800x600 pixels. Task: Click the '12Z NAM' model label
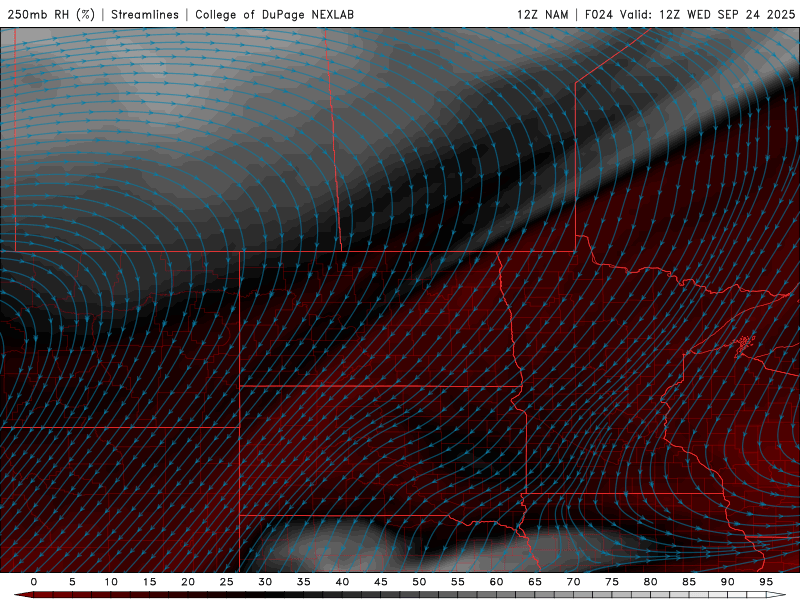coord(542,14)
